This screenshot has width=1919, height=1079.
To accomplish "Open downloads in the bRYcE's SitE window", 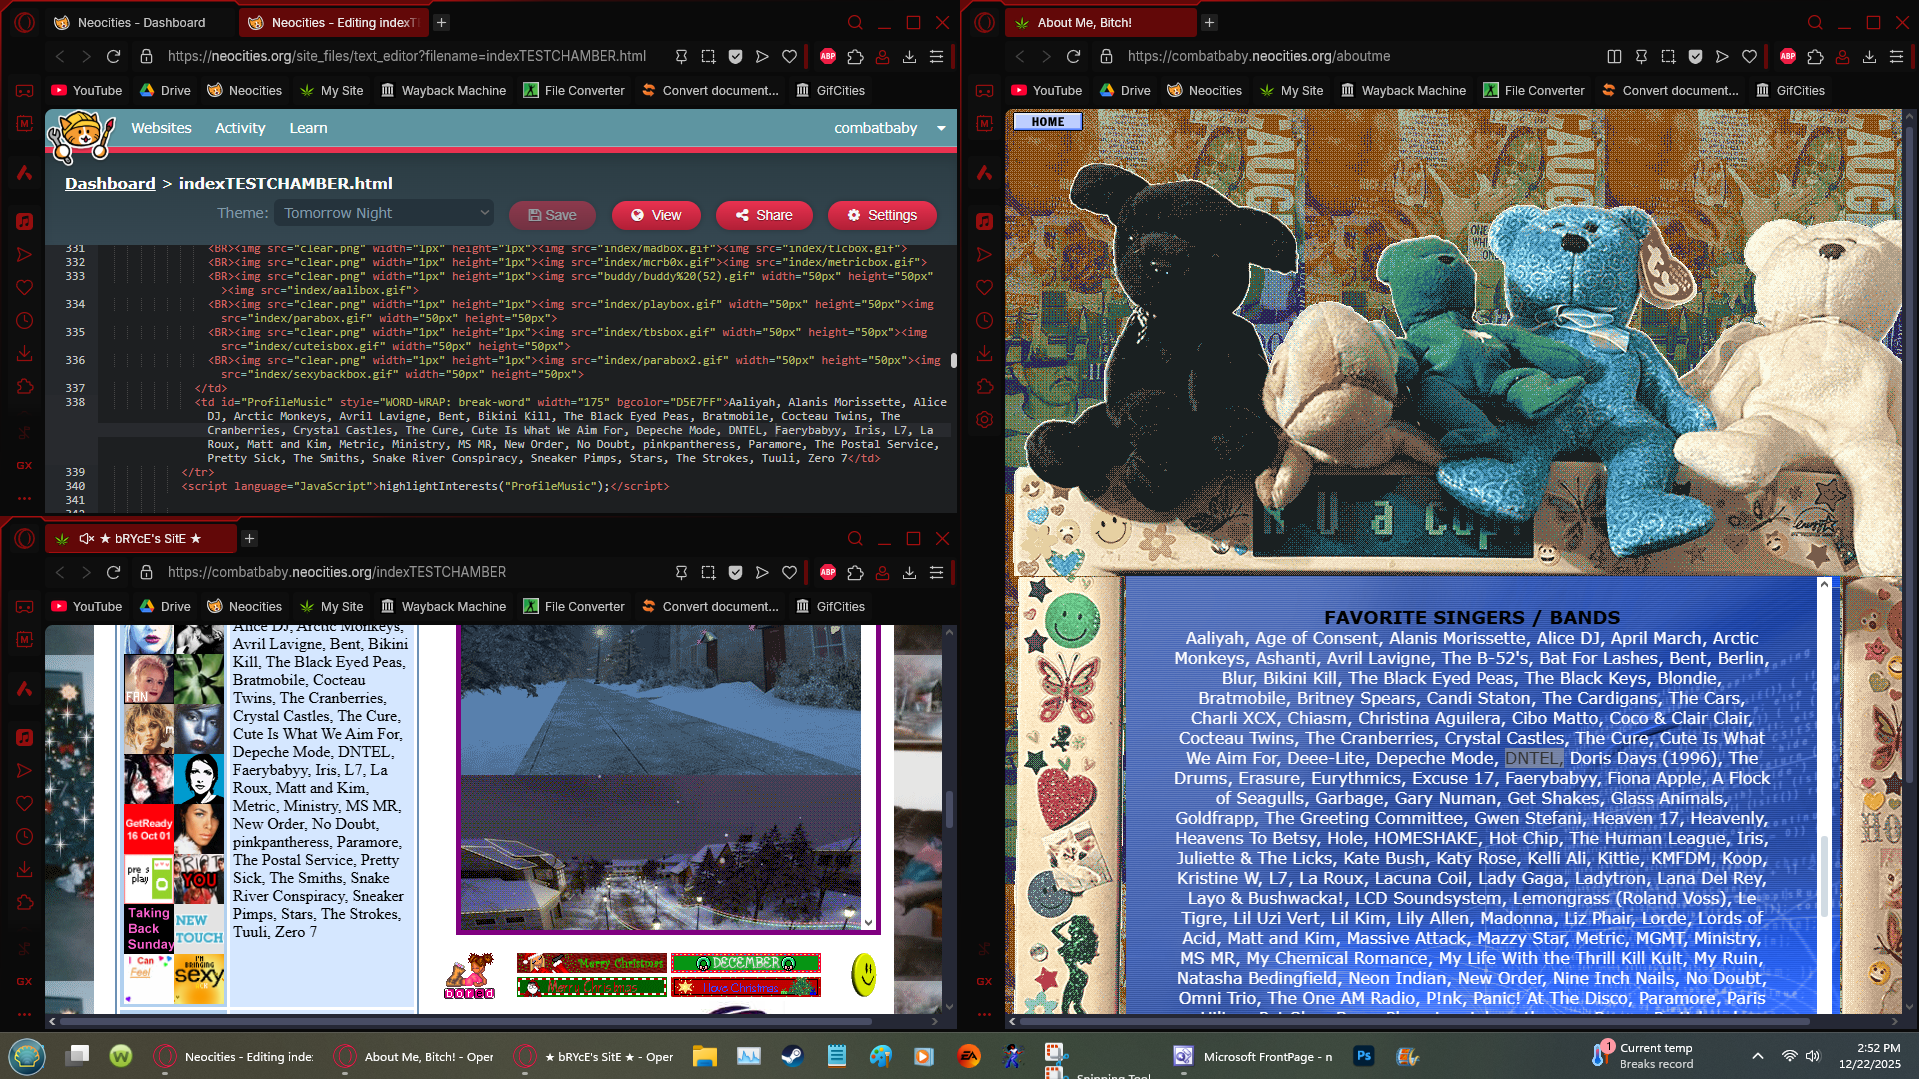I will [x=909, y=573].
